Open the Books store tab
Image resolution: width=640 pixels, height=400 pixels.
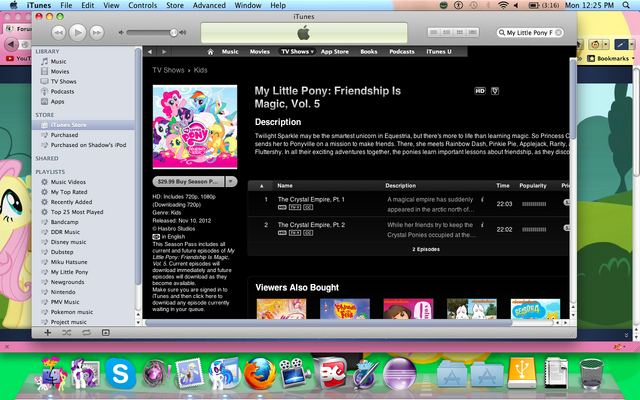click(369, 51)
